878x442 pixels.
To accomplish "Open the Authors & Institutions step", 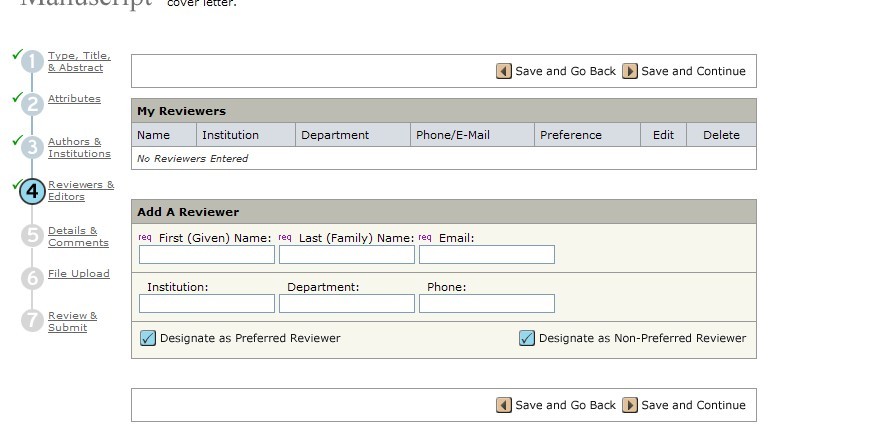I will click(79, 148).
